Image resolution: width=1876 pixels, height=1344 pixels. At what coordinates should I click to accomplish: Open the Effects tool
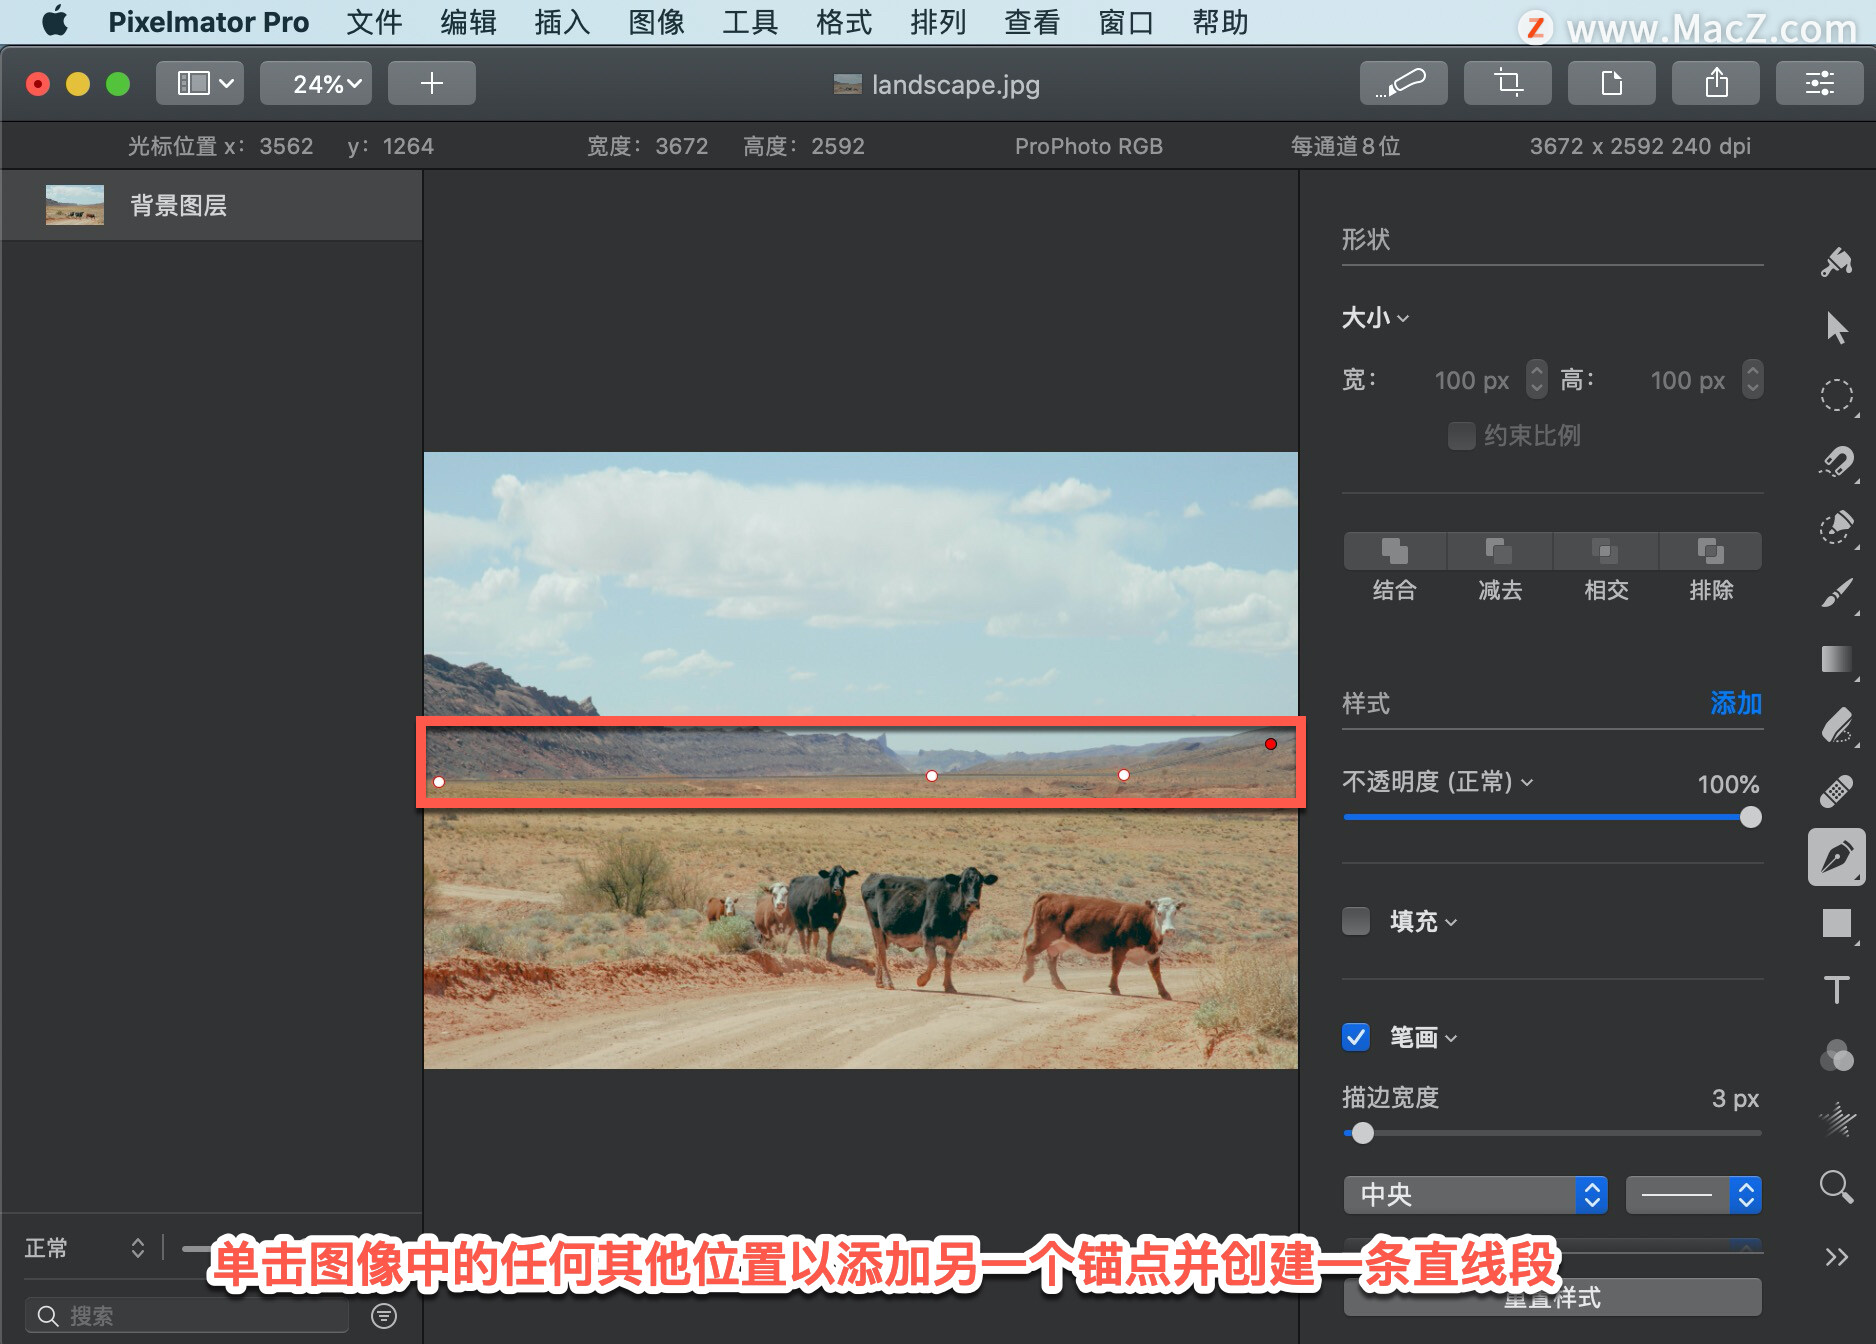click(1836, 1120)
